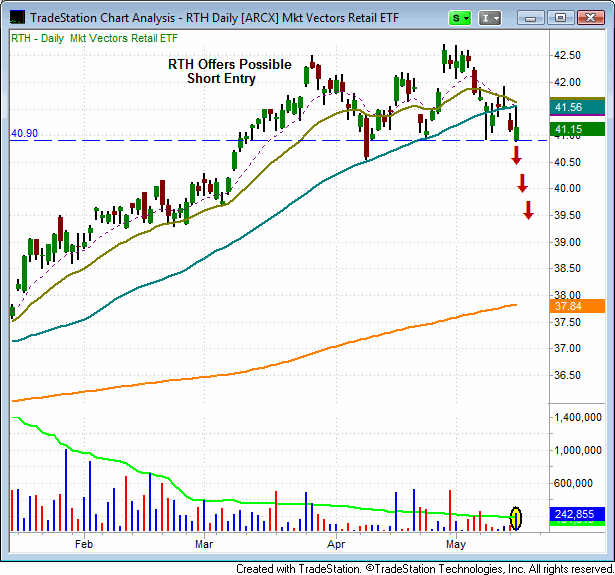Click the 'RTH - Daily Mkt Vectors Retail ETF' header

click(x=94, y=38)
